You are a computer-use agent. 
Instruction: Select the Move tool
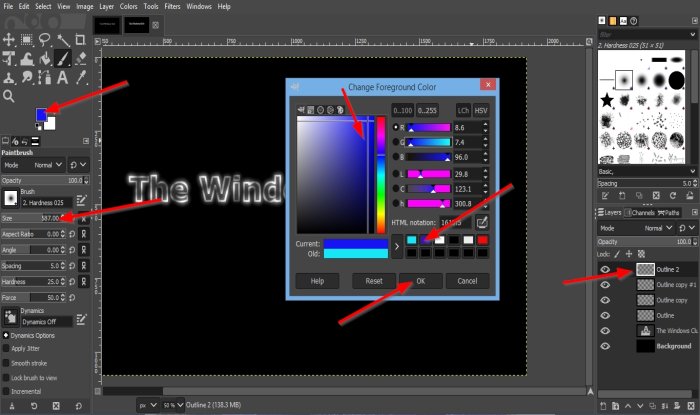8,40
